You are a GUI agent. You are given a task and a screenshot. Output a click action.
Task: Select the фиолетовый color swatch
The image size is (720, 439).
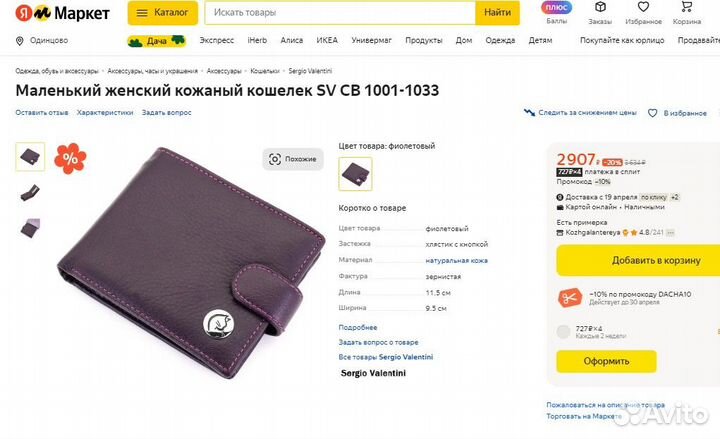tap(355, 174)
